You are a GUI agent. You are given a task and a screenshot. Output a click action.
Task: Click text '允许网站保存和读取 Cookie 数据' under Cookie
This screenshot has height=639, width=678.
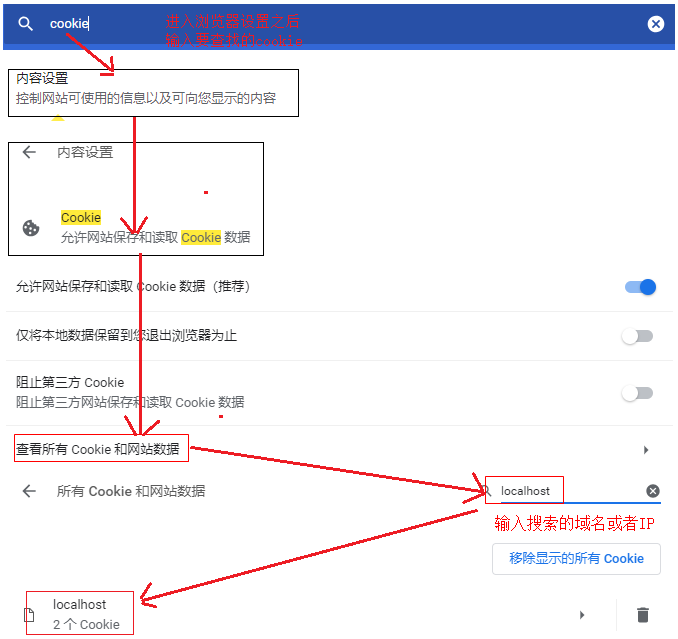[155, 237]
